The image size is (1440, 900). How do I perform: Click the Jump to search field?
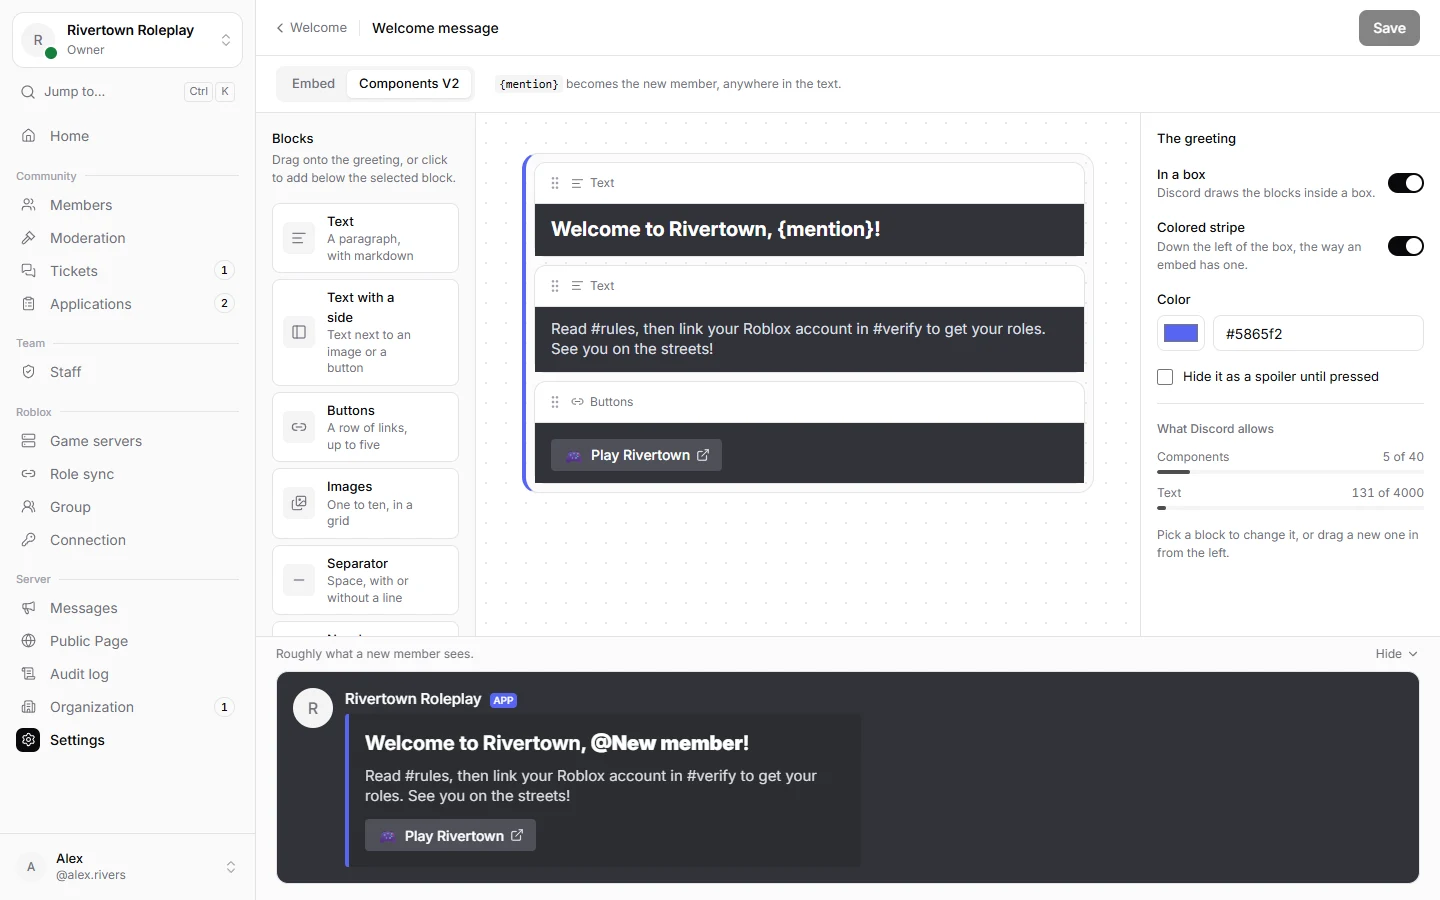pos(127,92)
